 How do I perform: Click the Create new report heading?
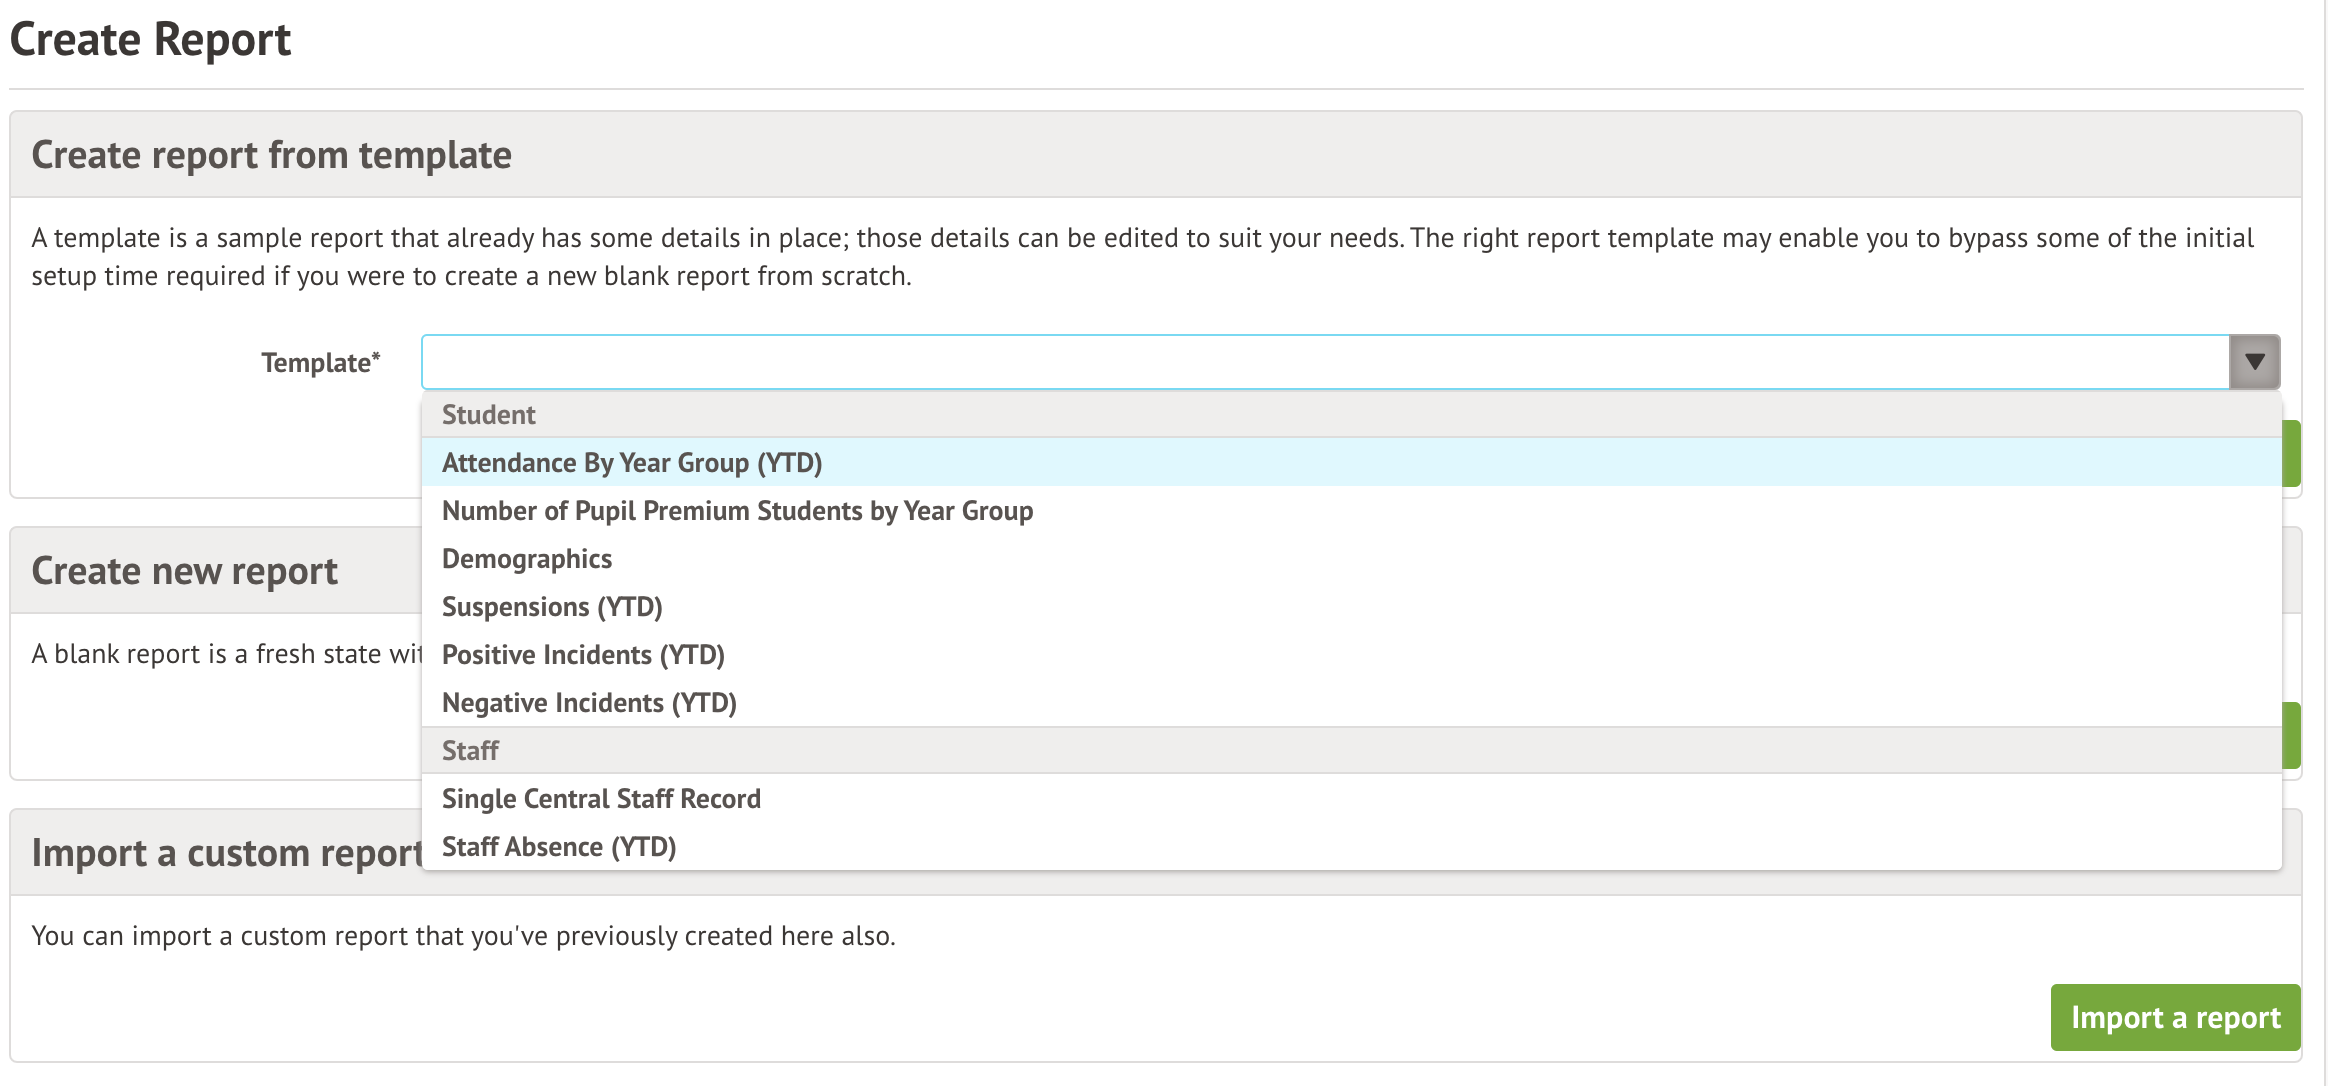pos(185,571)
